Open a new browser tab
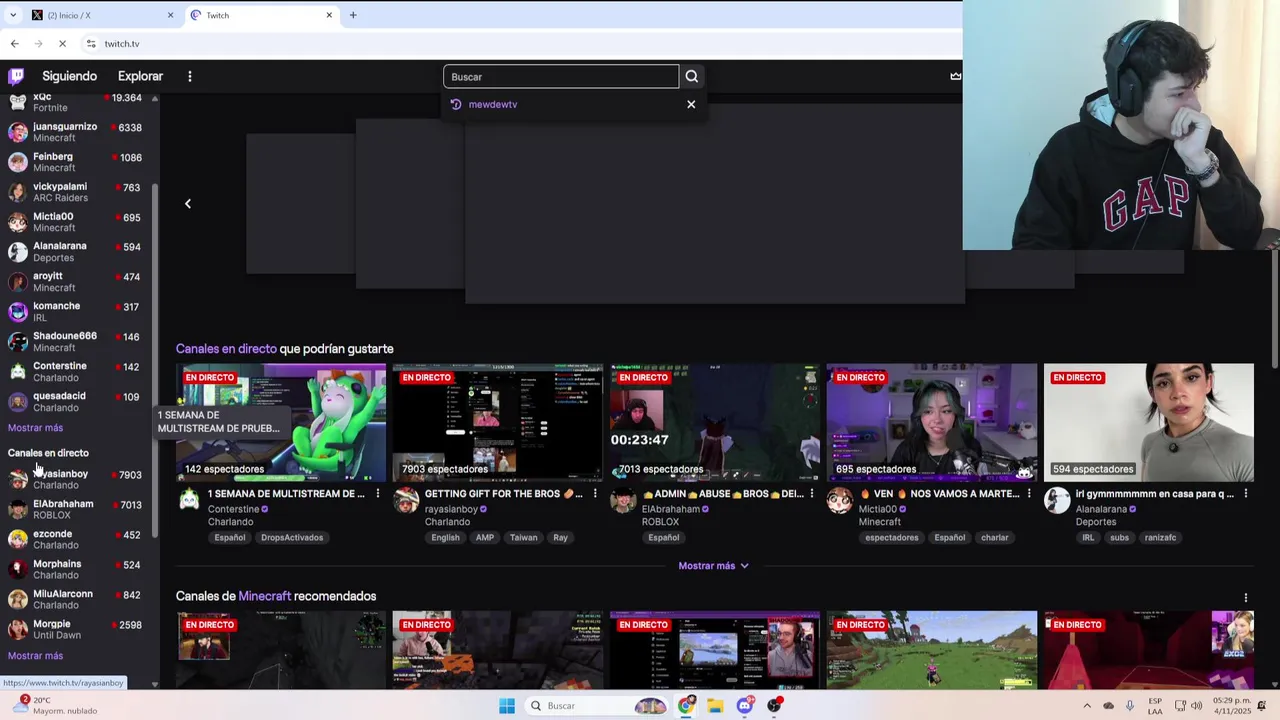 (x=353, y=15)
